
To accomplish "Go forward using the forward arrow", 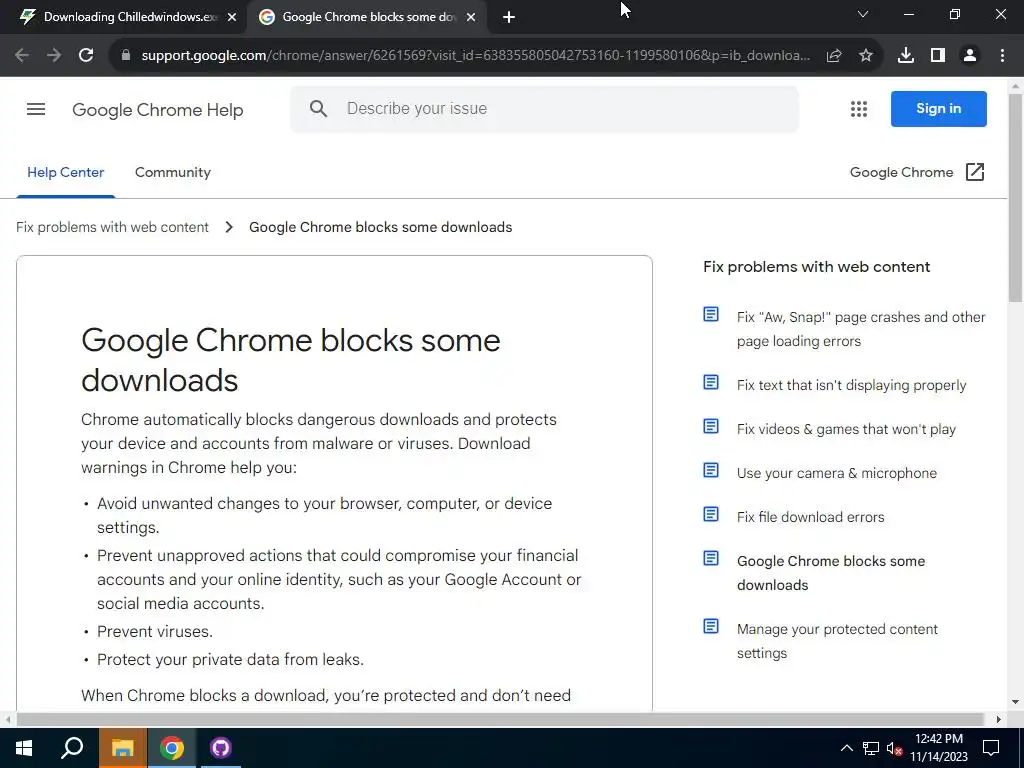I will tap(54, 56).
